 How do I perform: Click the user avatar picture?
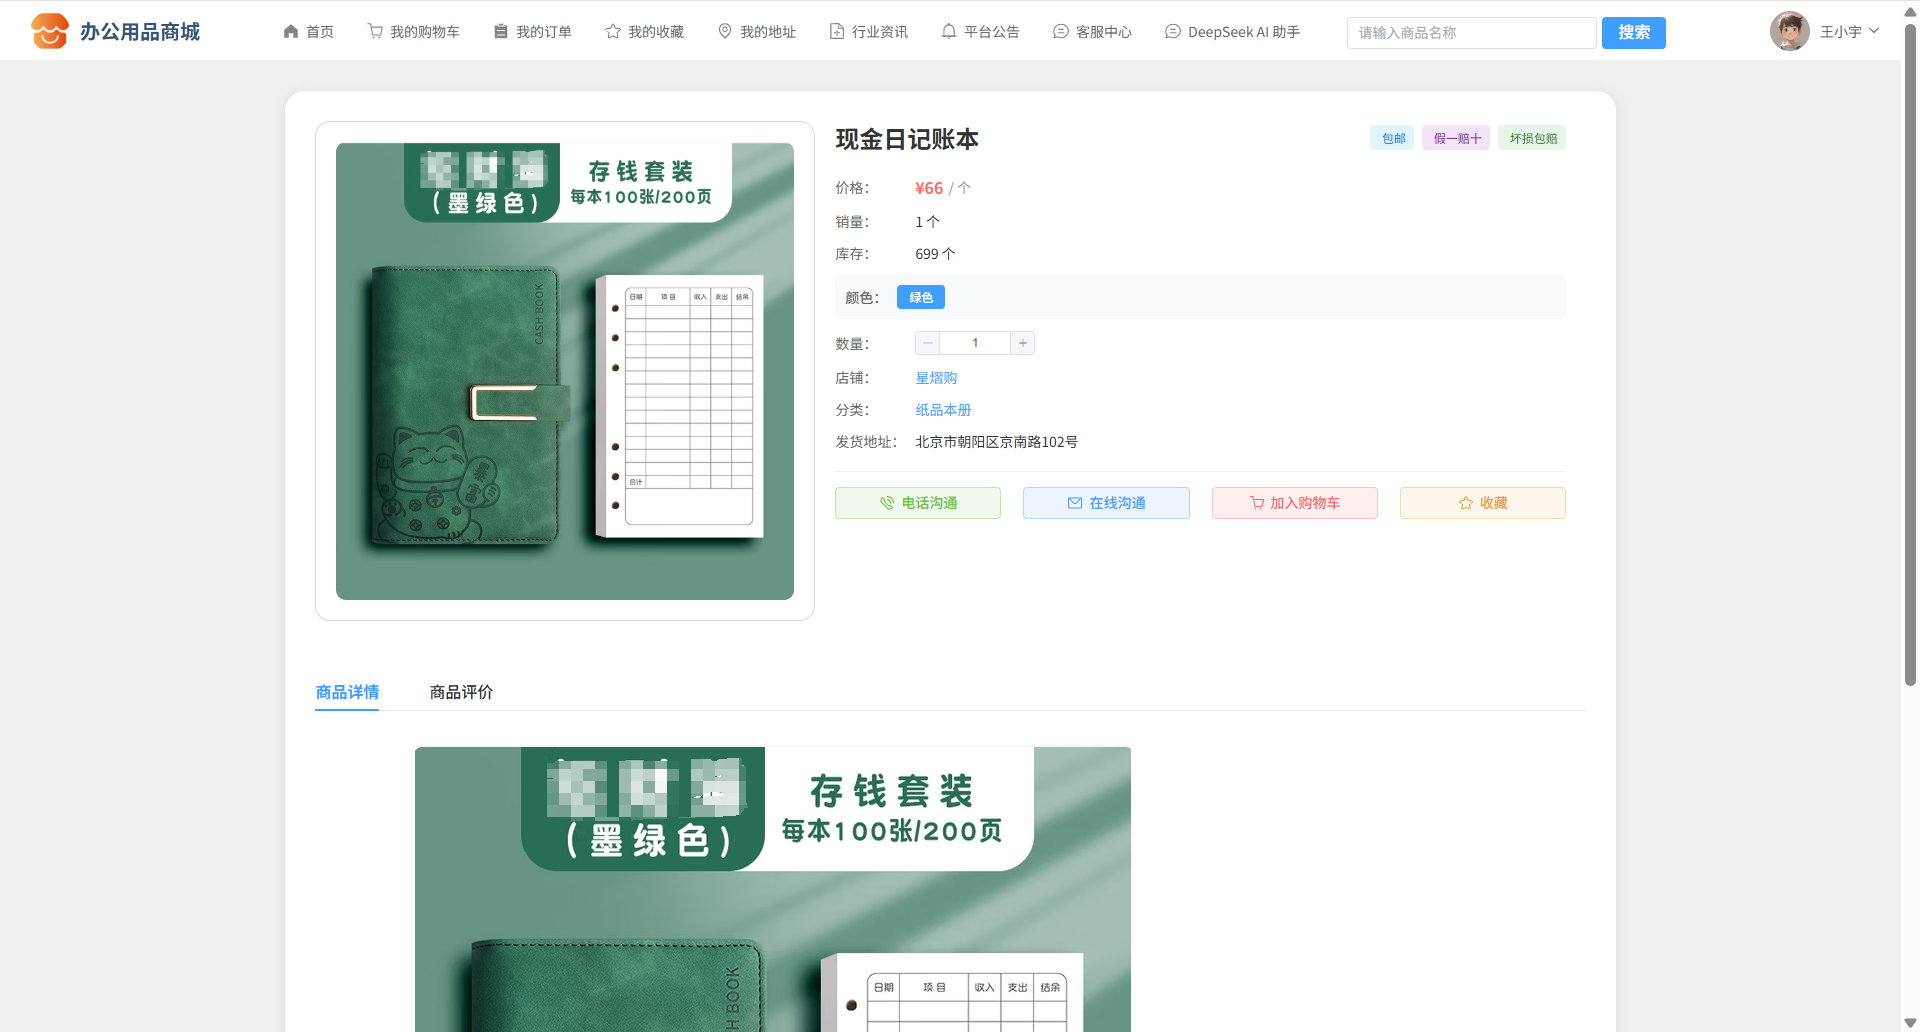pyautogui.click(x=1789, y=31)
